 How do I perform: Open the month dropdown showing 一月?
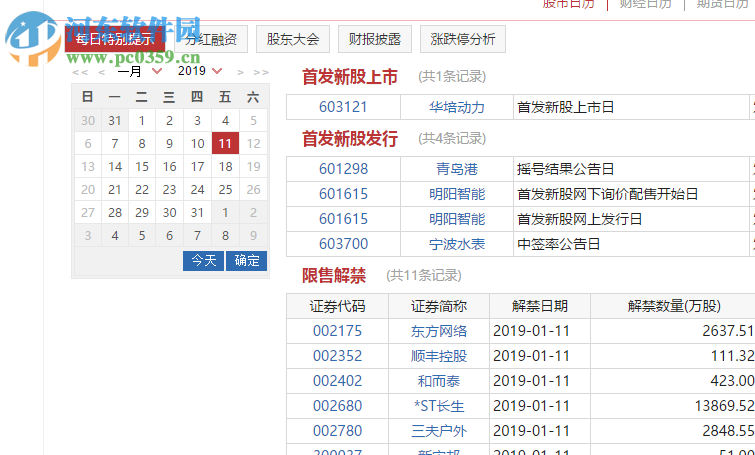pos(140,71)
